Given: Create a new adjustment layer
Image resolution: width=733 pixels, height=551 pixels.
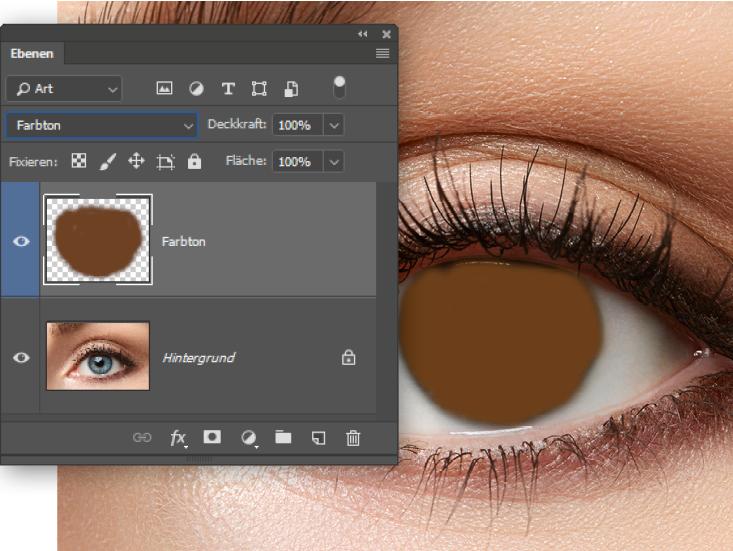Looking at the screenshot, I should click(x=248, y=437).
